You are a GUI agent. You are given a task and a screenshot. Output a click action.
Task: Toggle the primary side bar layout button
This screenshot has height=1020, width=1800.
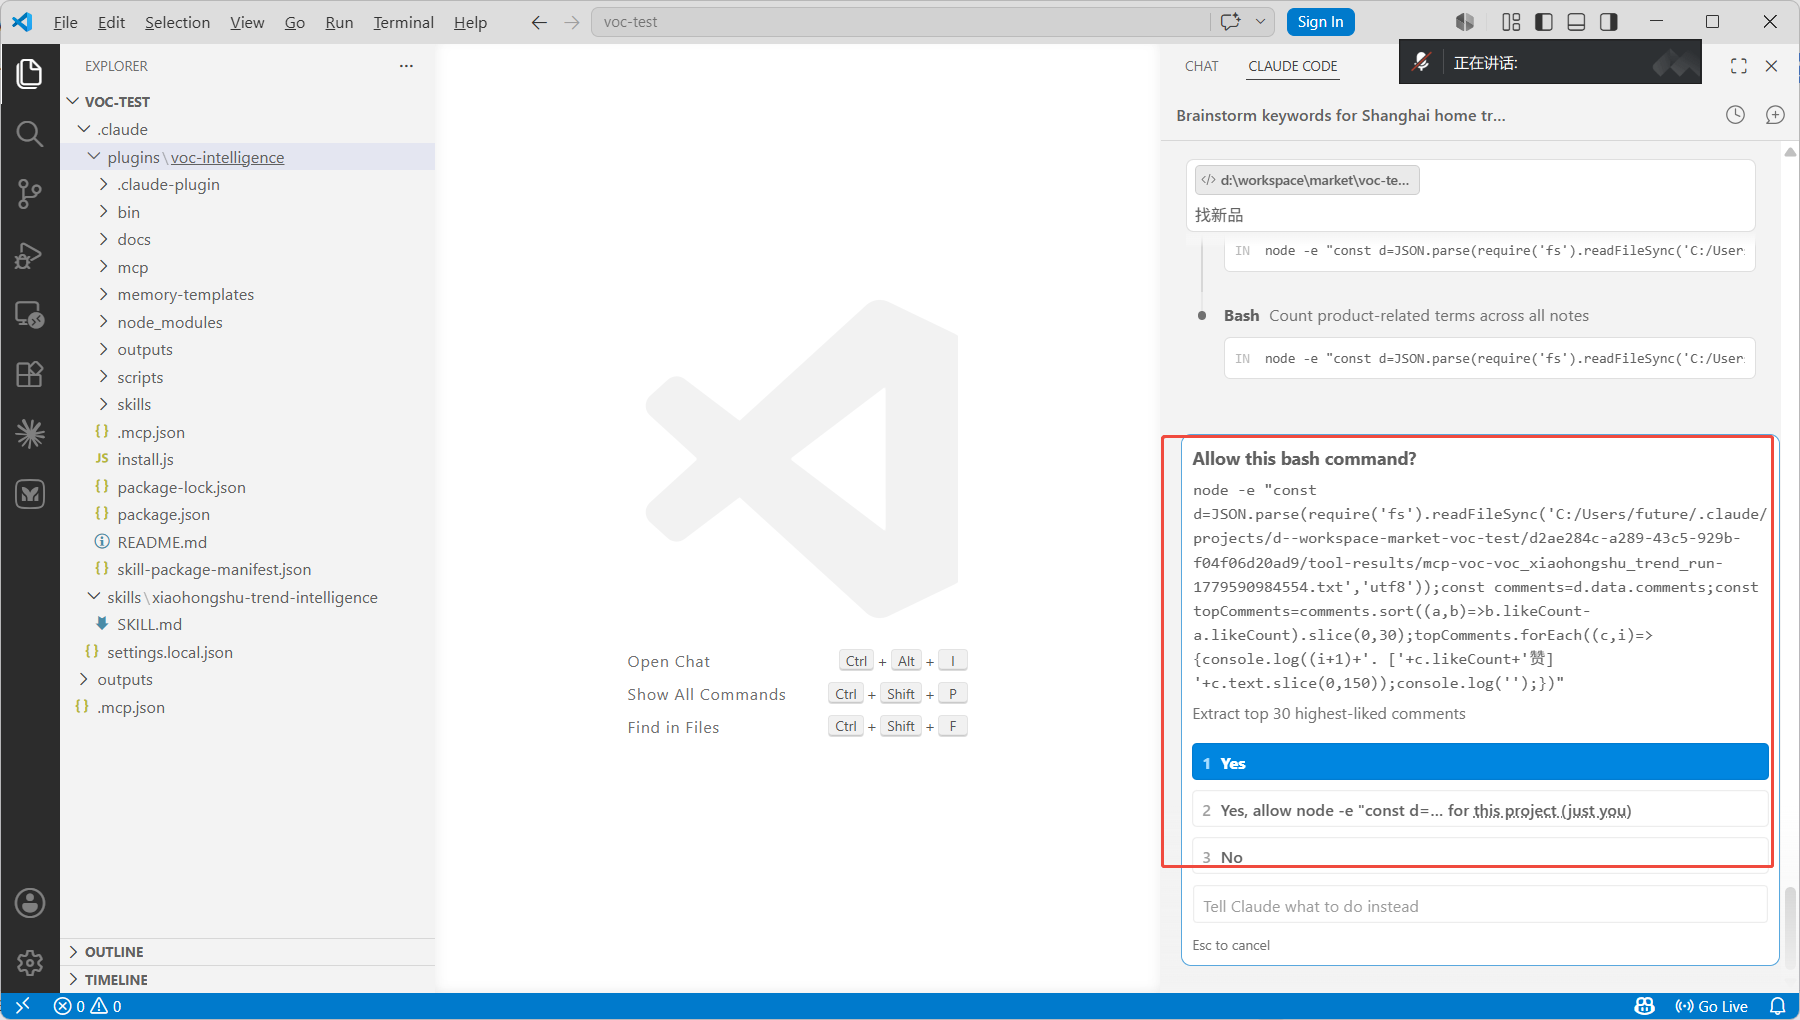pos(1544,22)
